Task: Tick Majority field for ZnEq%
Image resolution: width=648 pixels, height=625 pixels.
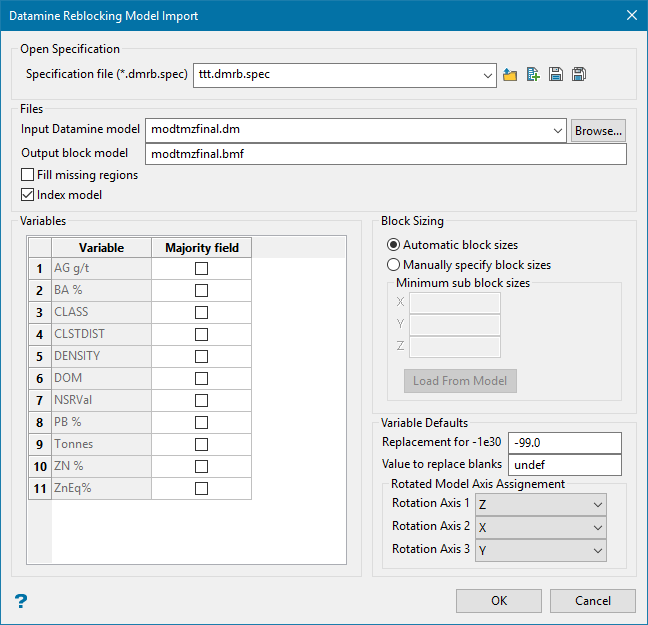Action: click(x=201, y=489)
